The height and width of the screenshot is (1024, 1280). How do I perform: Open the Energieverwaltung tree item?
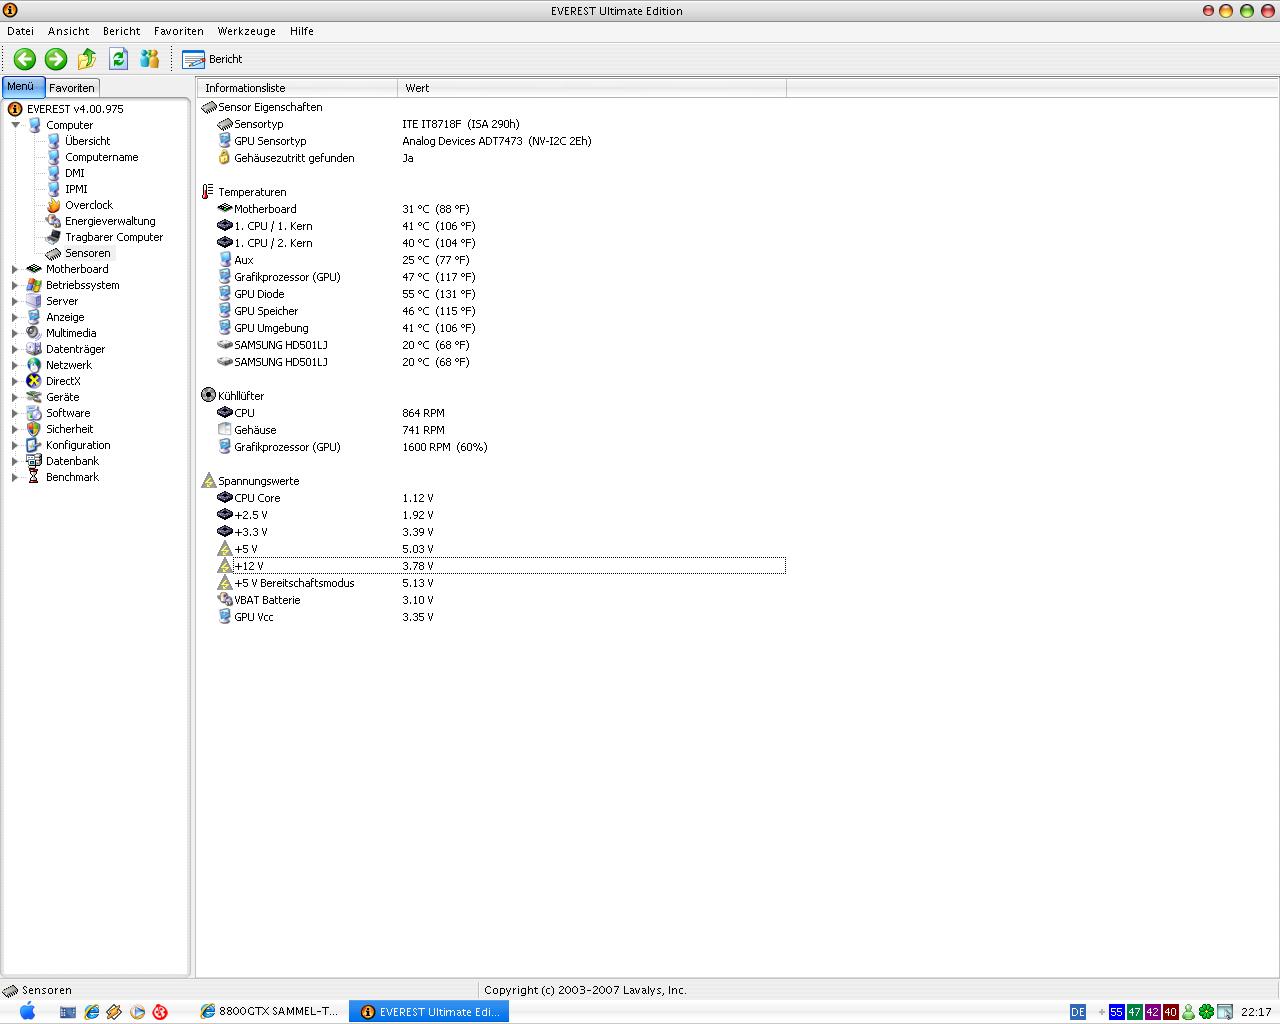(110, 221)
